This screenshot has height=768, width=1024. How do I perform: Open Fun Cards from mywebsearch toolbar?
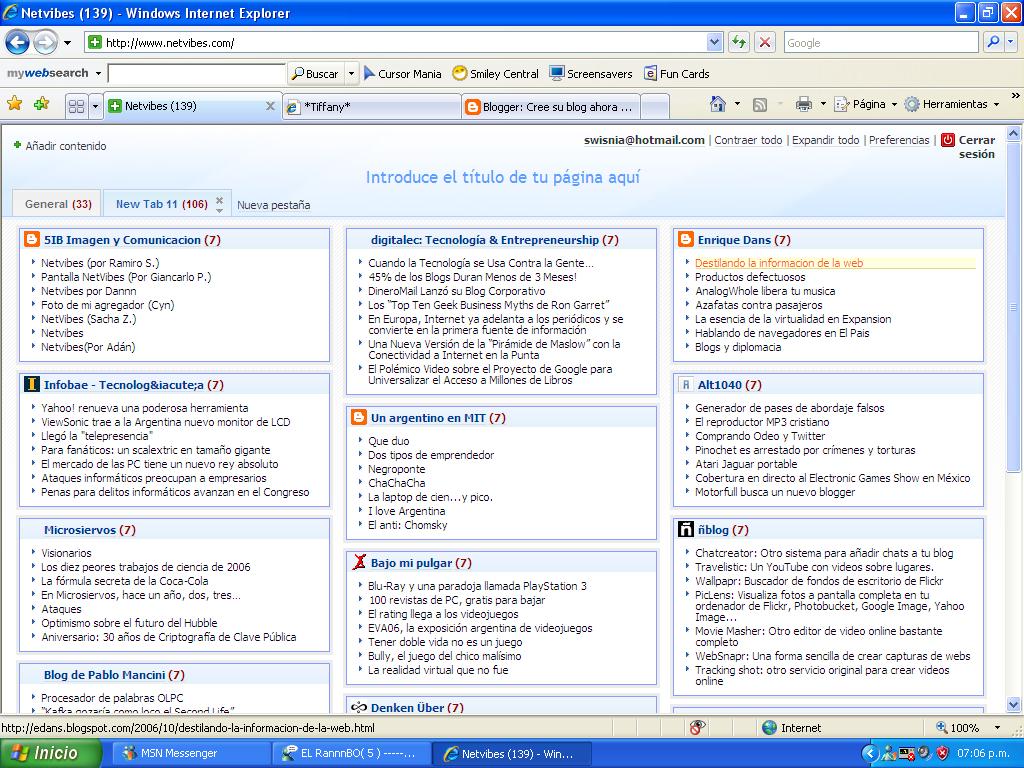click(677, 74)
